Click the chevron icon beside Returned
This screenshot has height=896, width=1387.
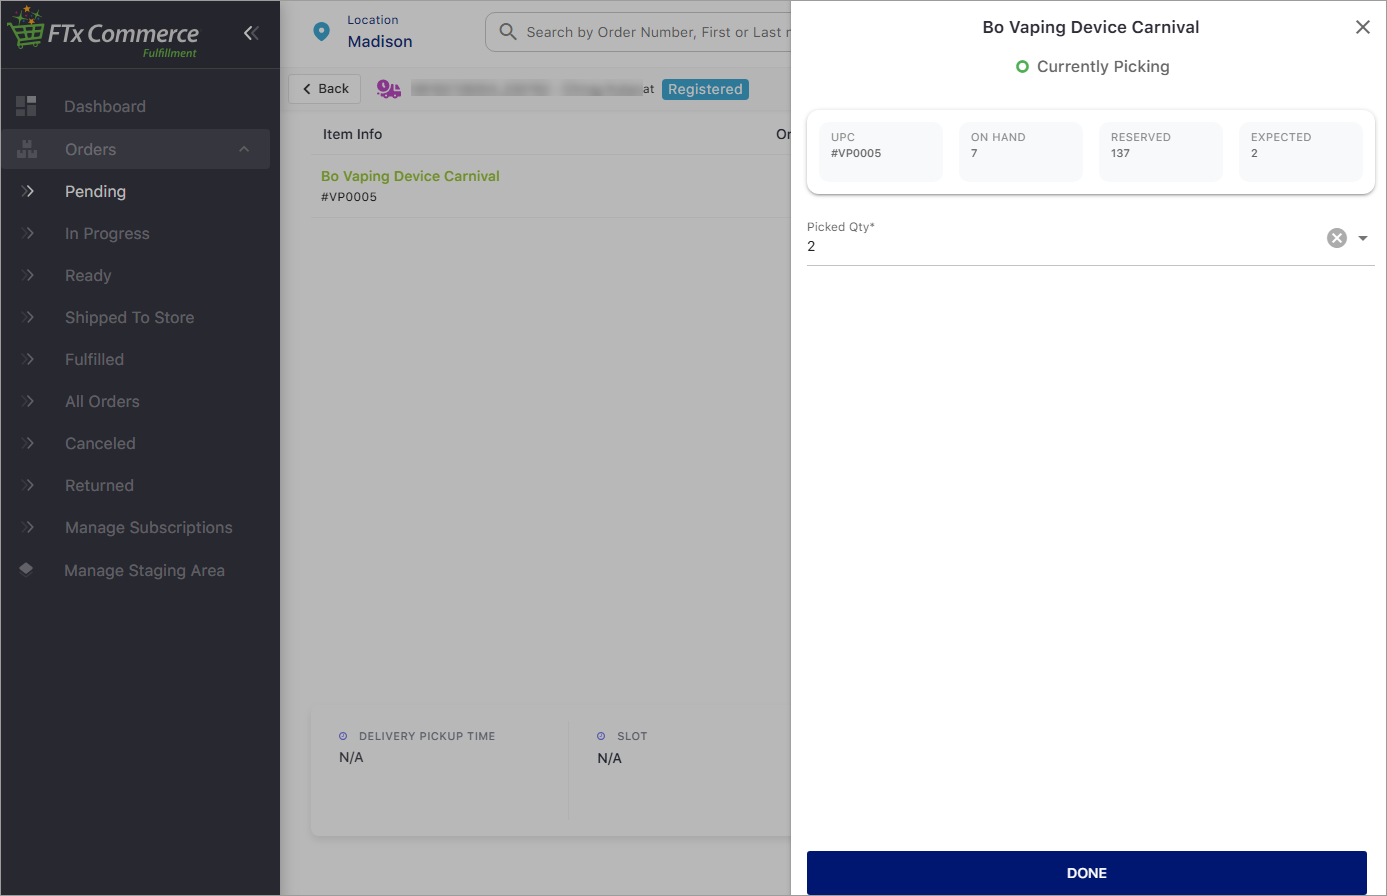click(28, 485)
